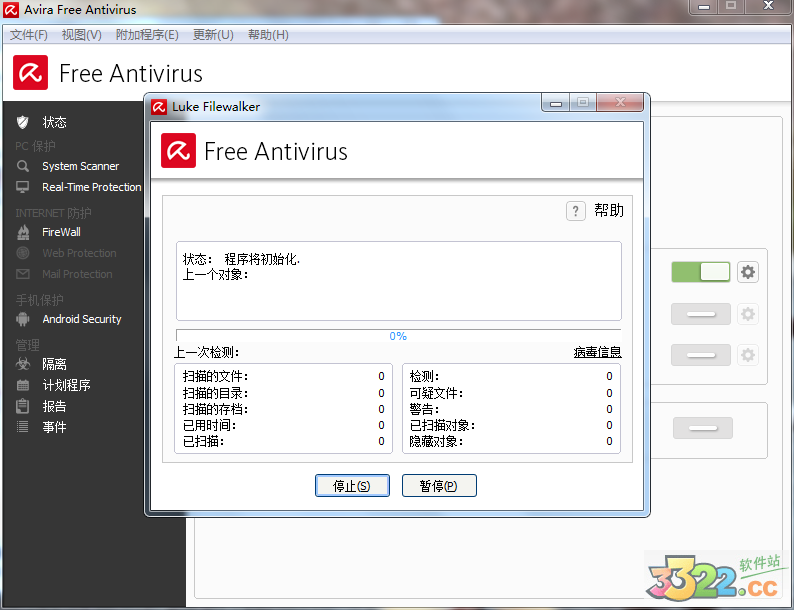794x610 pixels.
Task: Click the Avira Free Antivirus title bar icon
Action: tap(11, 10)
